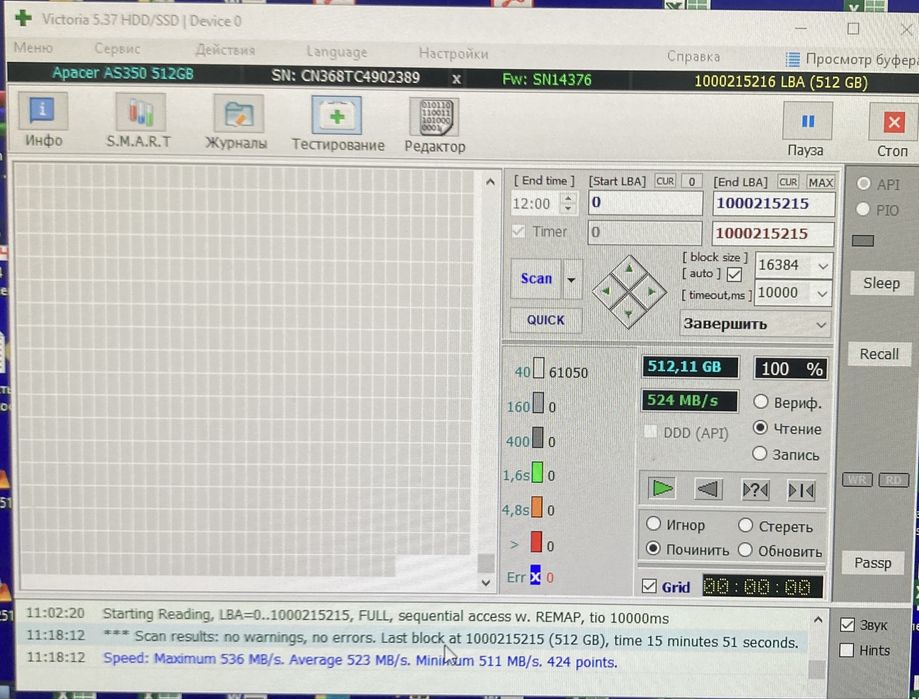
Task: Select the Стереть erase action
Action: point(746,525)
